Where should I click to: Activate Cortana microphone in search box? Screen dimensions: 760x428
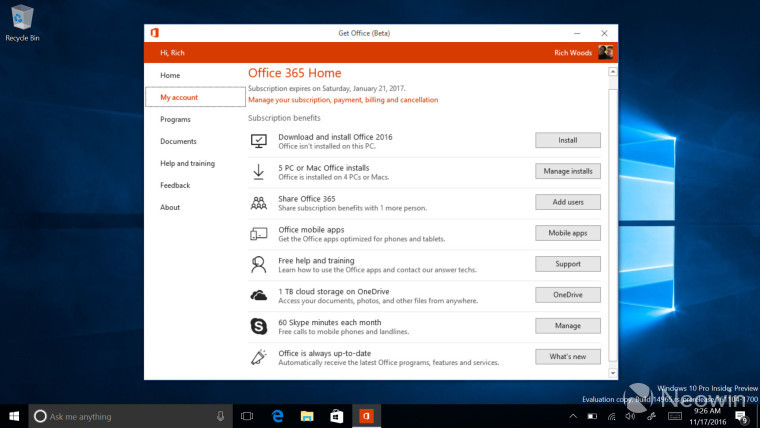[221, 416]
